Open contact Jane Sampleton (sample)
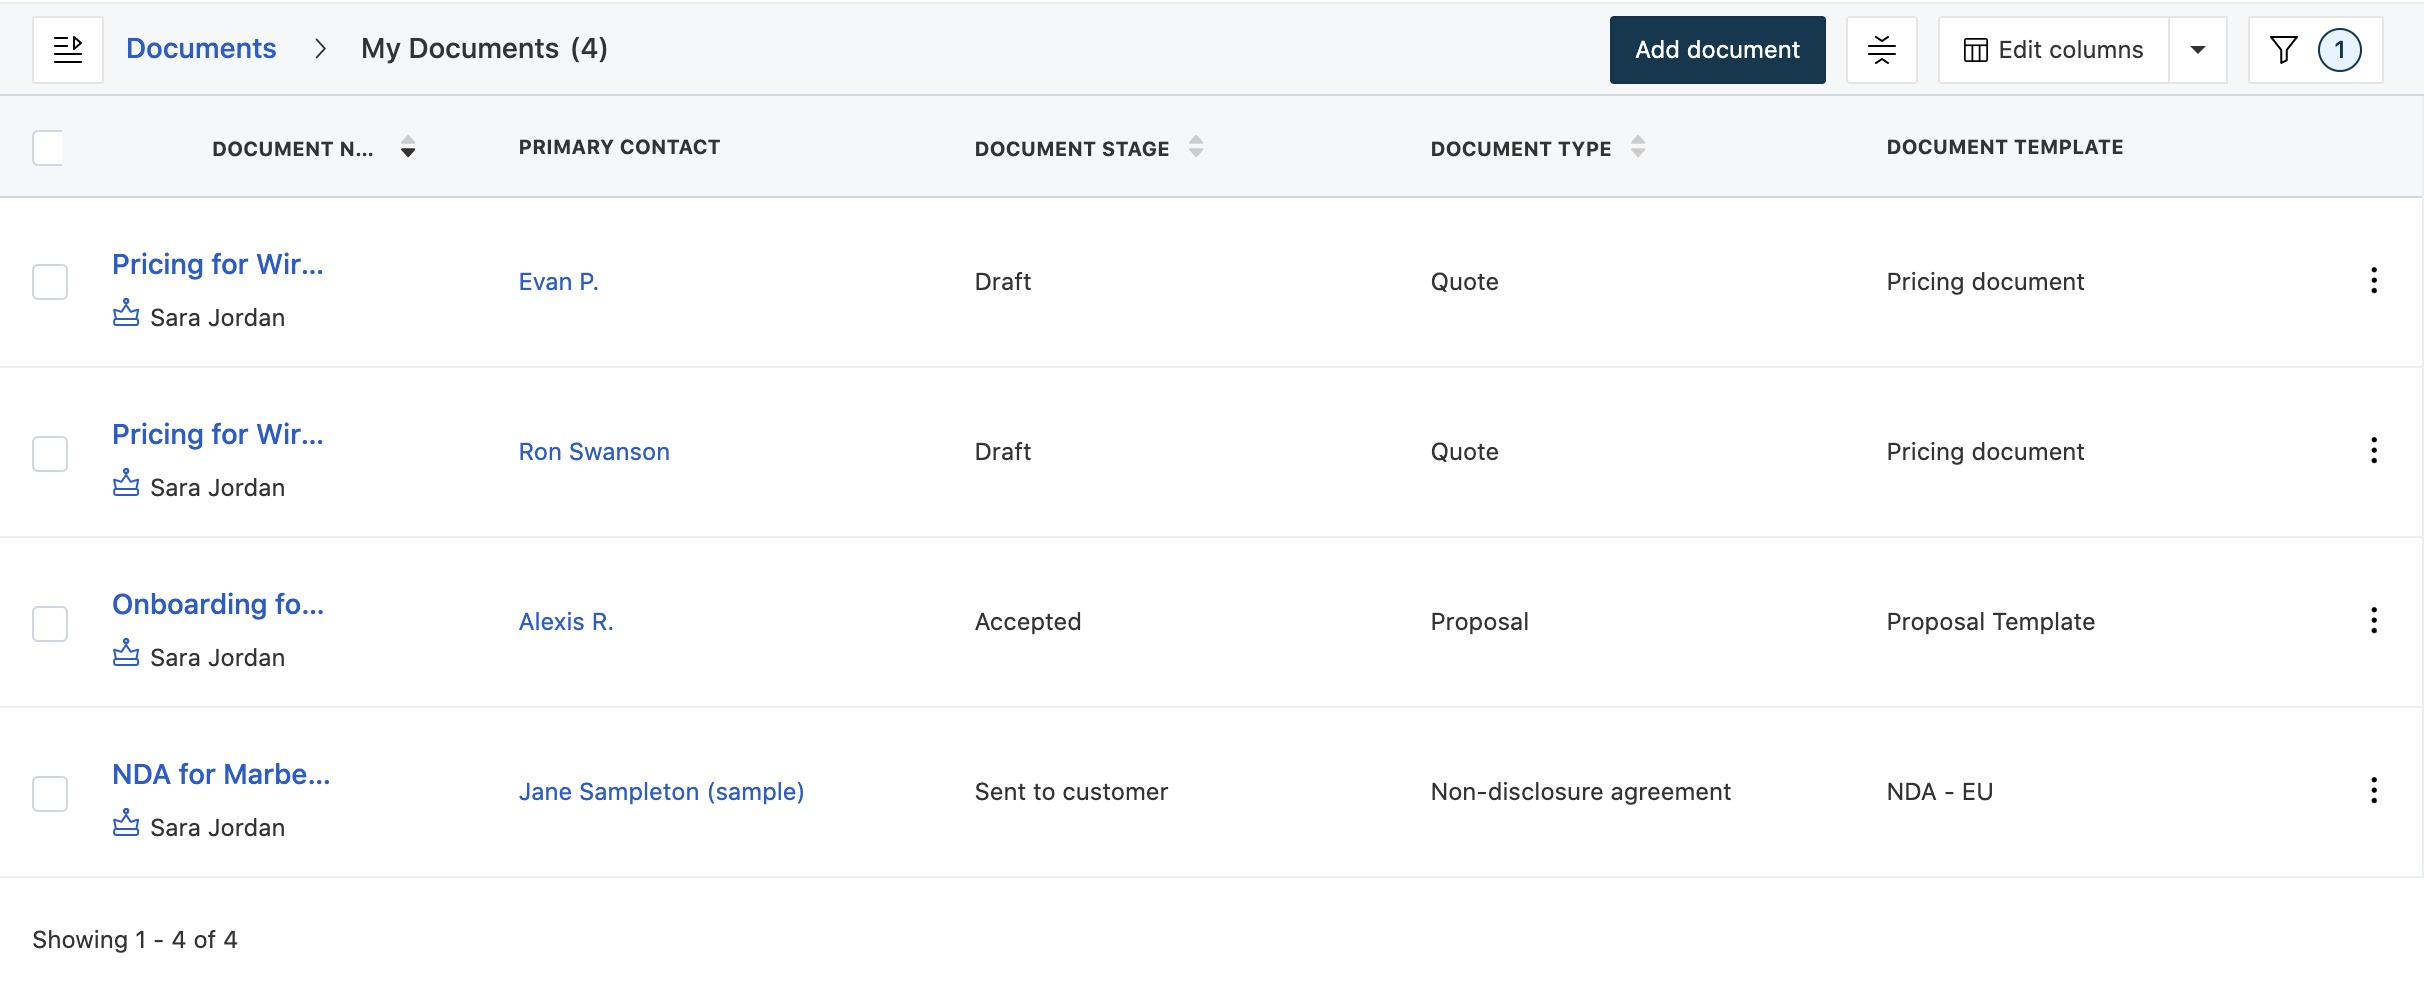 [661, 792]
